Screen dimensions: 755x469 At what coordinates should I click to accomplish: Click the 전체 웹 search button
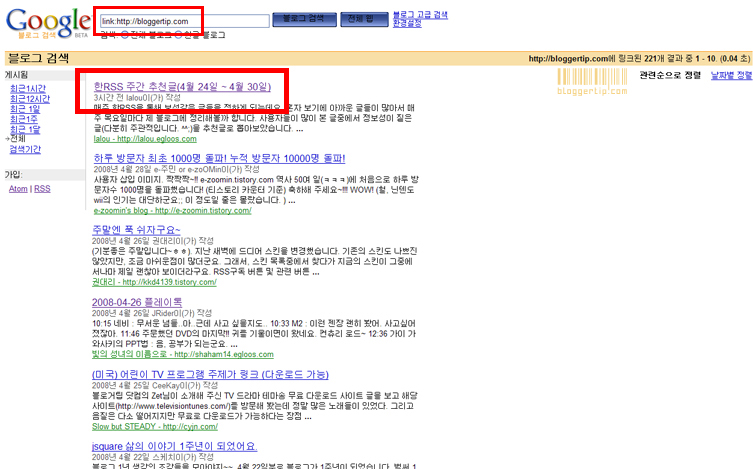coord(364,19)
